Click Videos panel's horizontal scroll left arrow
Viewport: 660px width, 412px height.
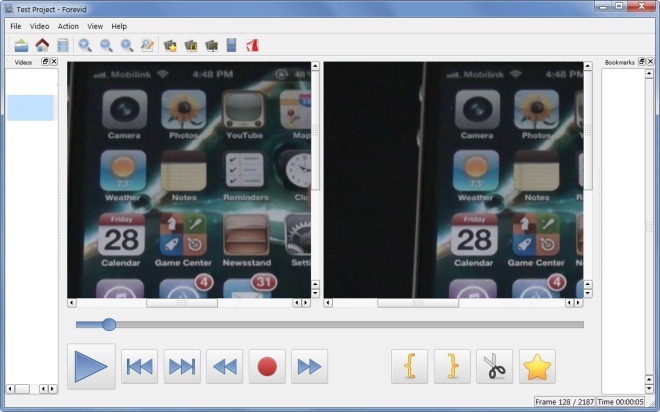pyautogui.click(x=11, y=388)
